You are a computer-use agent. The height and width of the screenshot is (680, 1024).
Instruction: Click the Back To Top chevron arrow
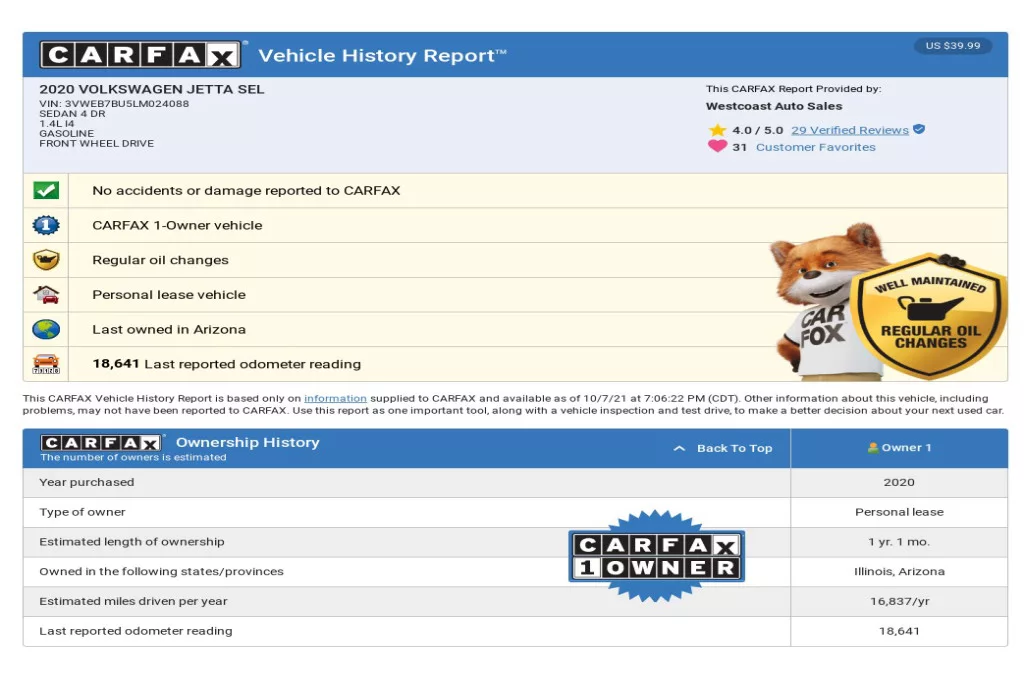[x=679, y=449]
